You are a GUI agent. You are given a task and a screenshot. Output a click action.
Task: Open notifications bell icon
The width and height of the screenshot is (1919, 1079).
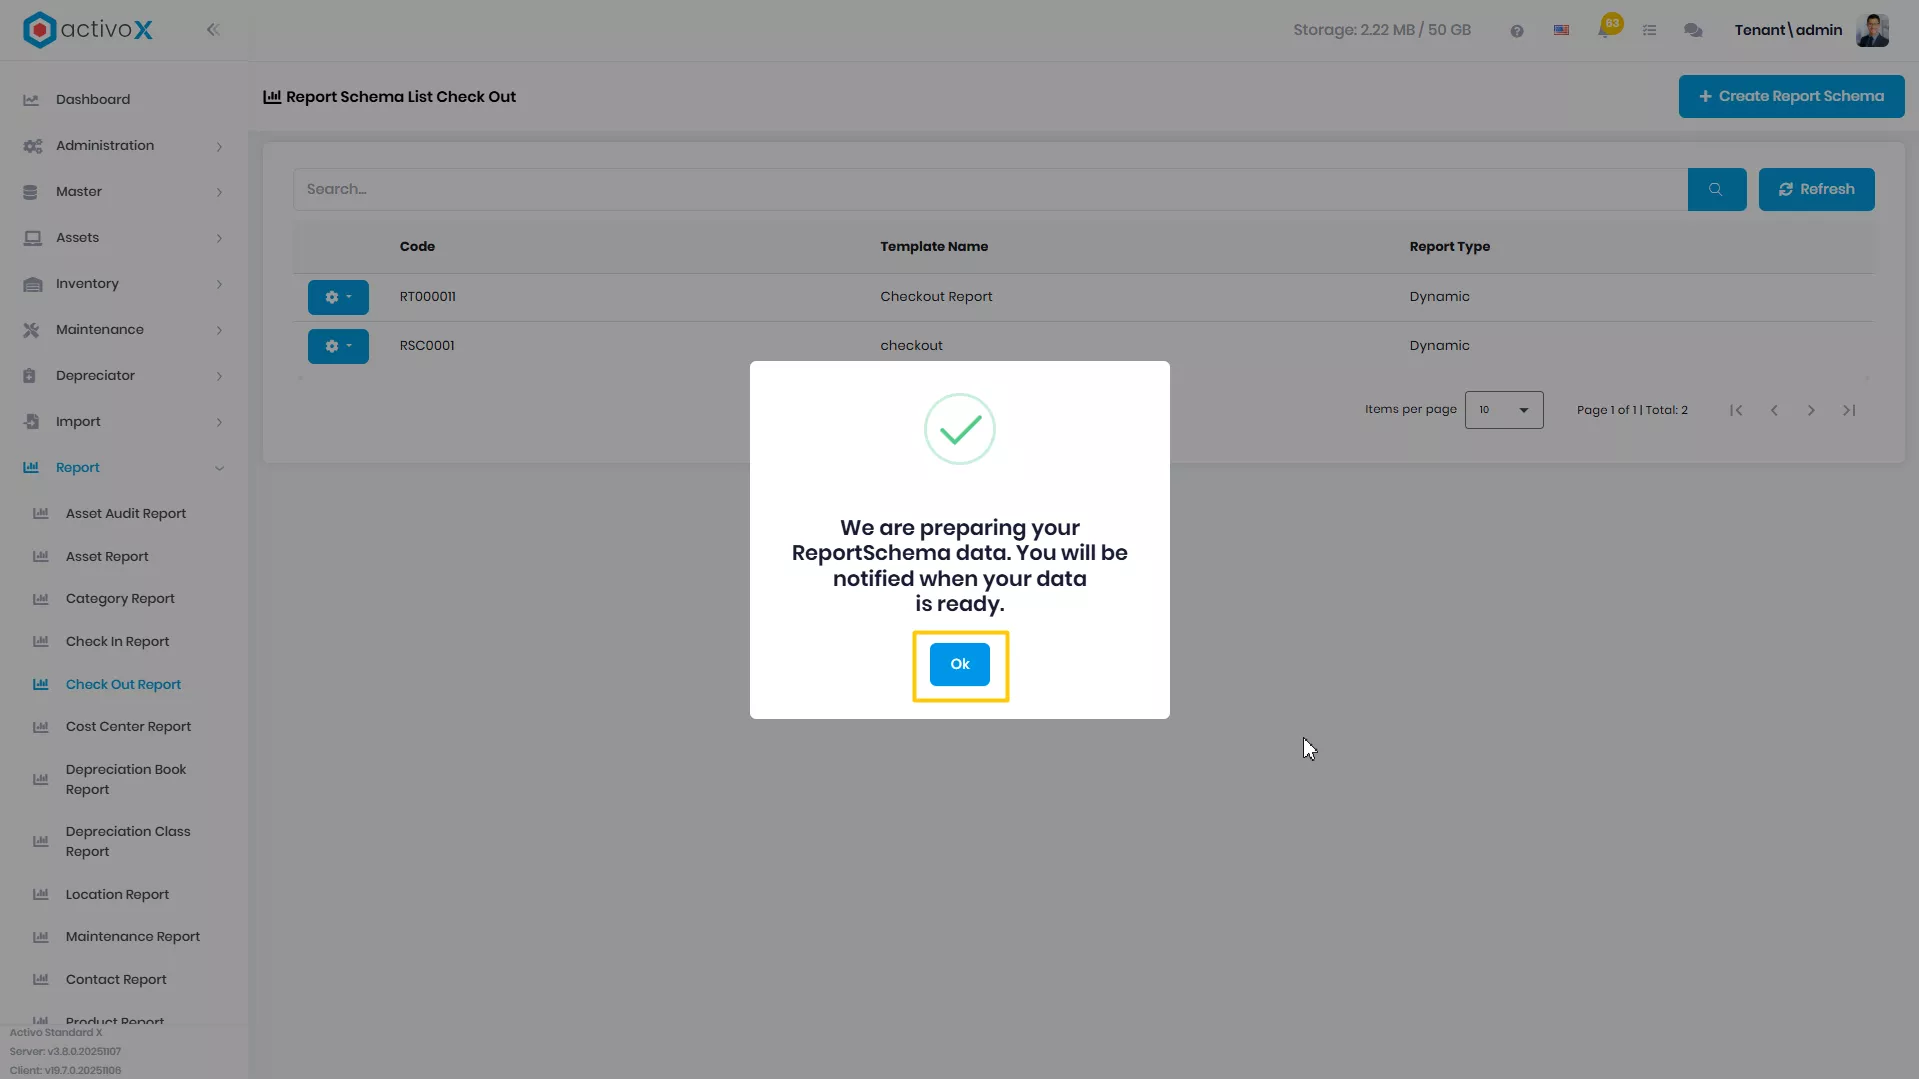pos(1606,29)
